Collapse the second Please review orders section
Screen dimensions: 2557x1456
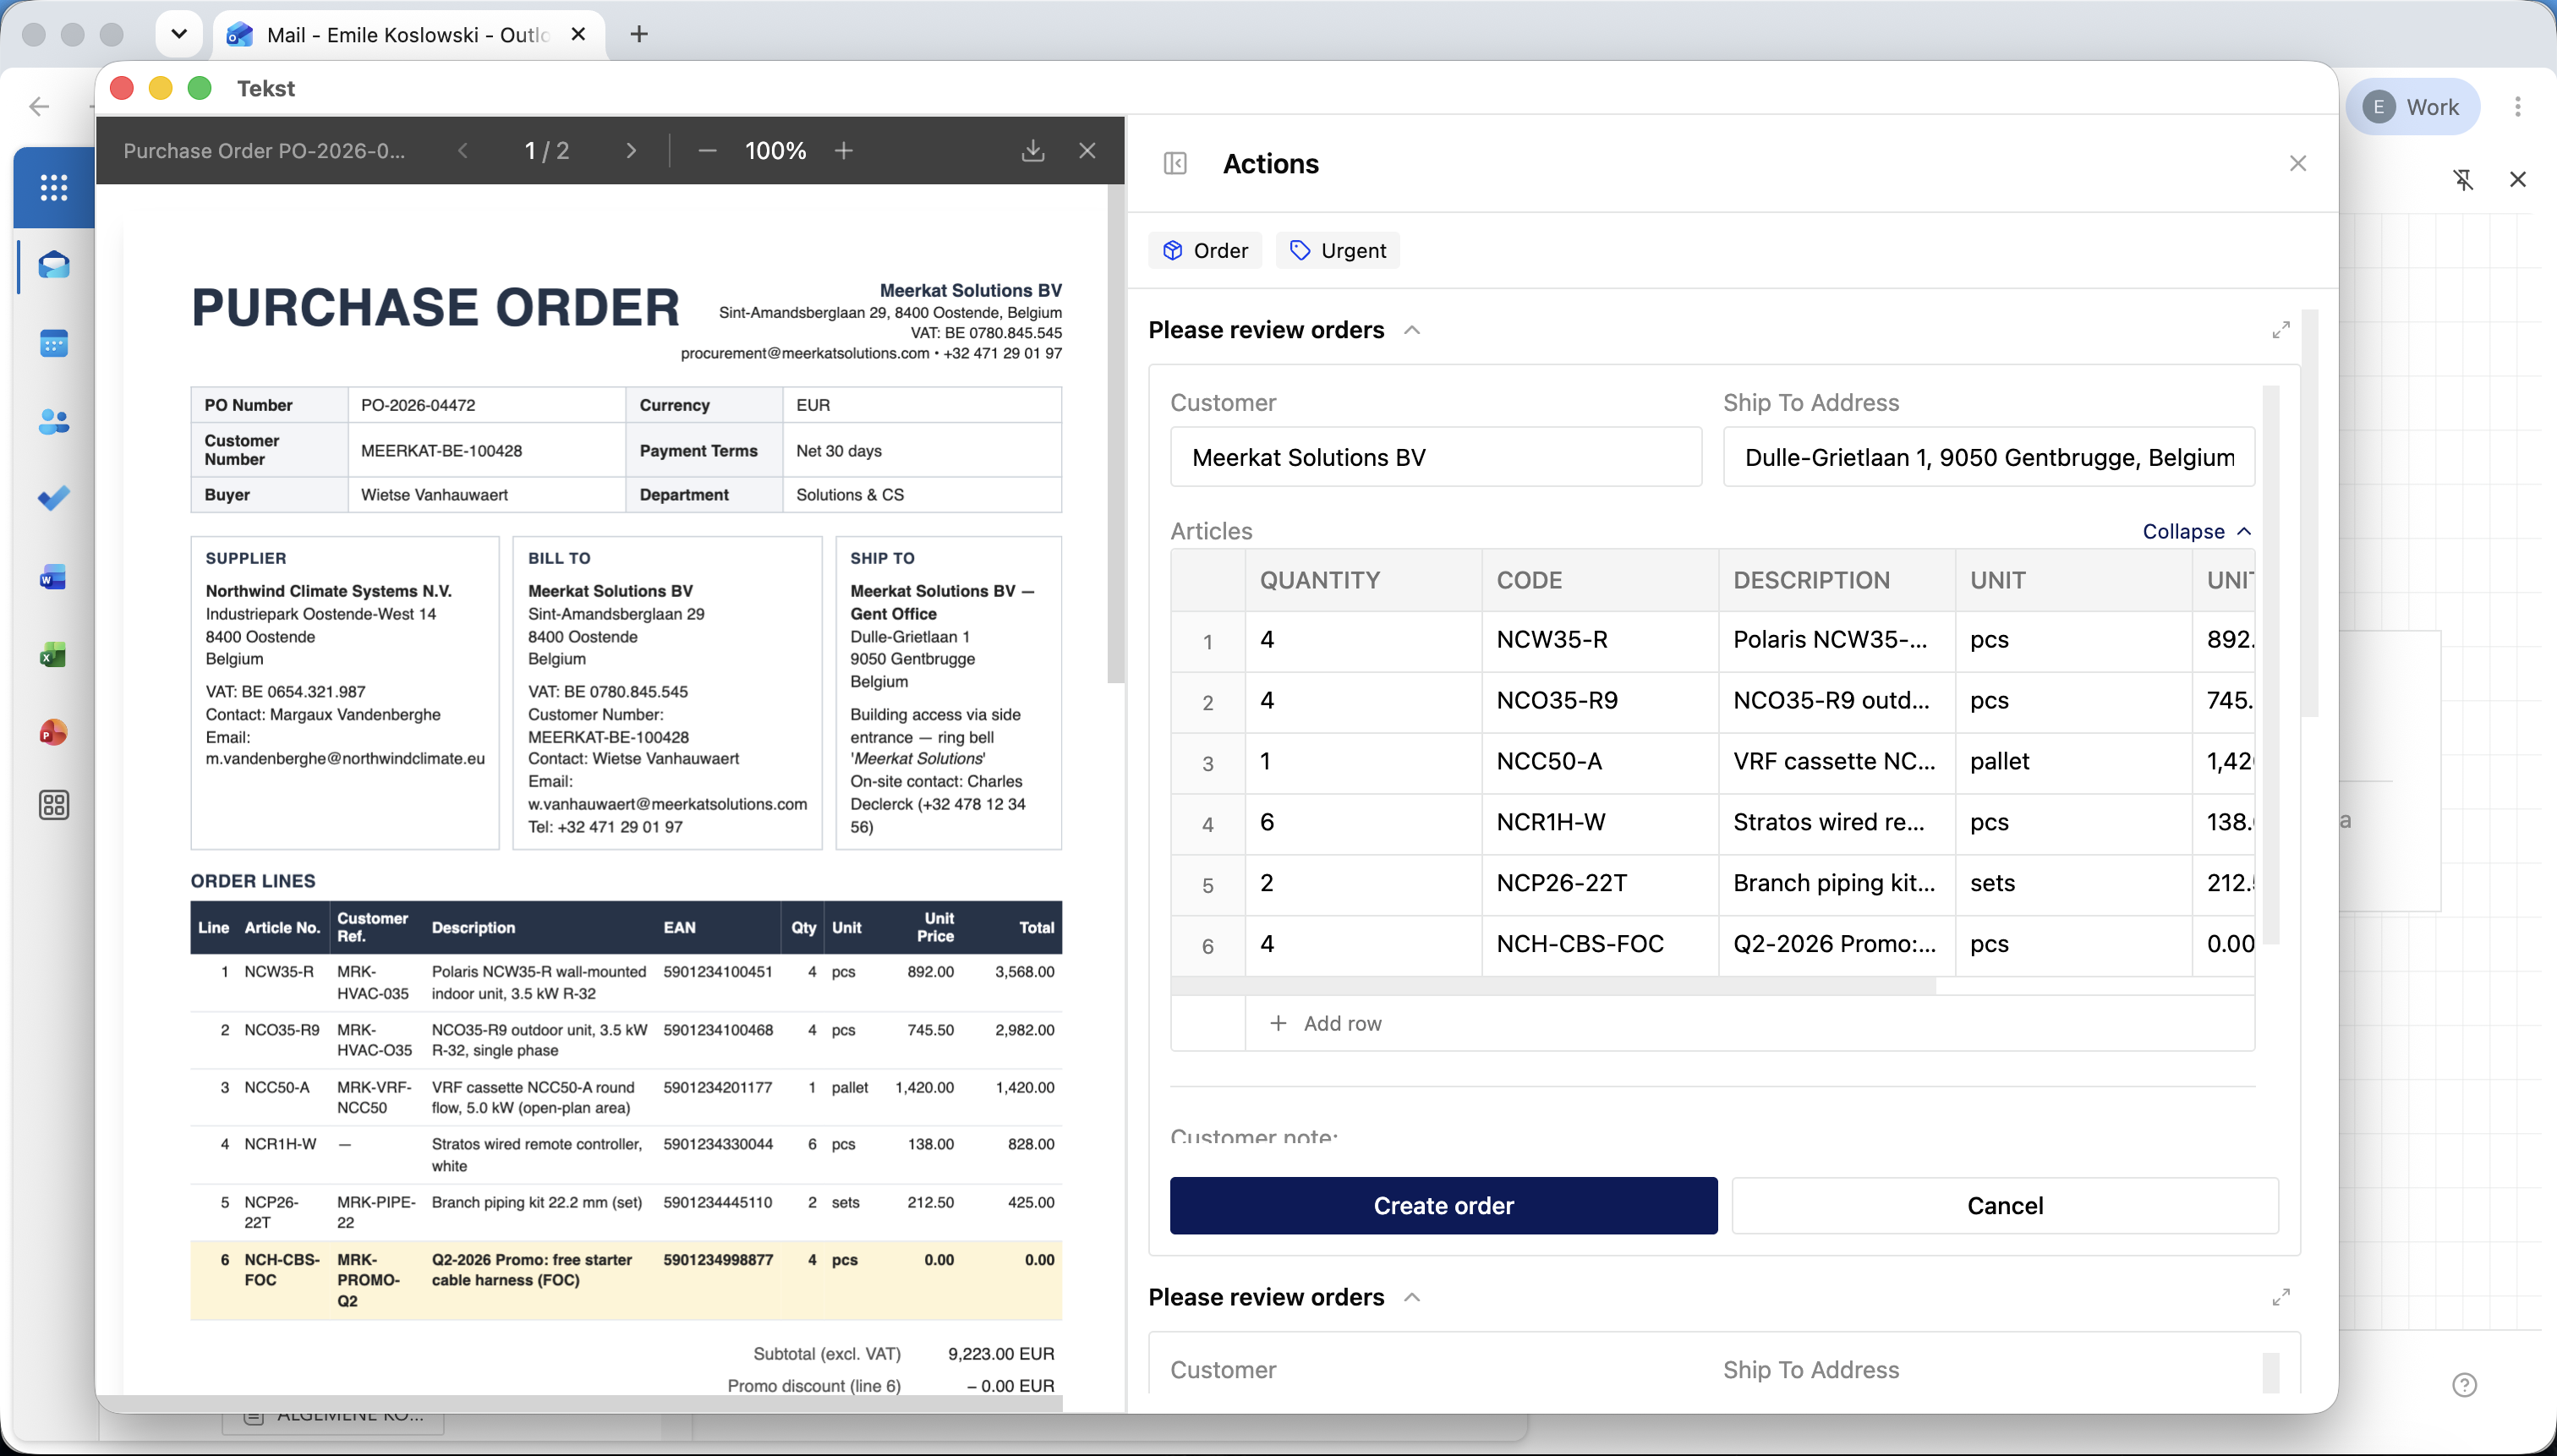point(1412,1297)
